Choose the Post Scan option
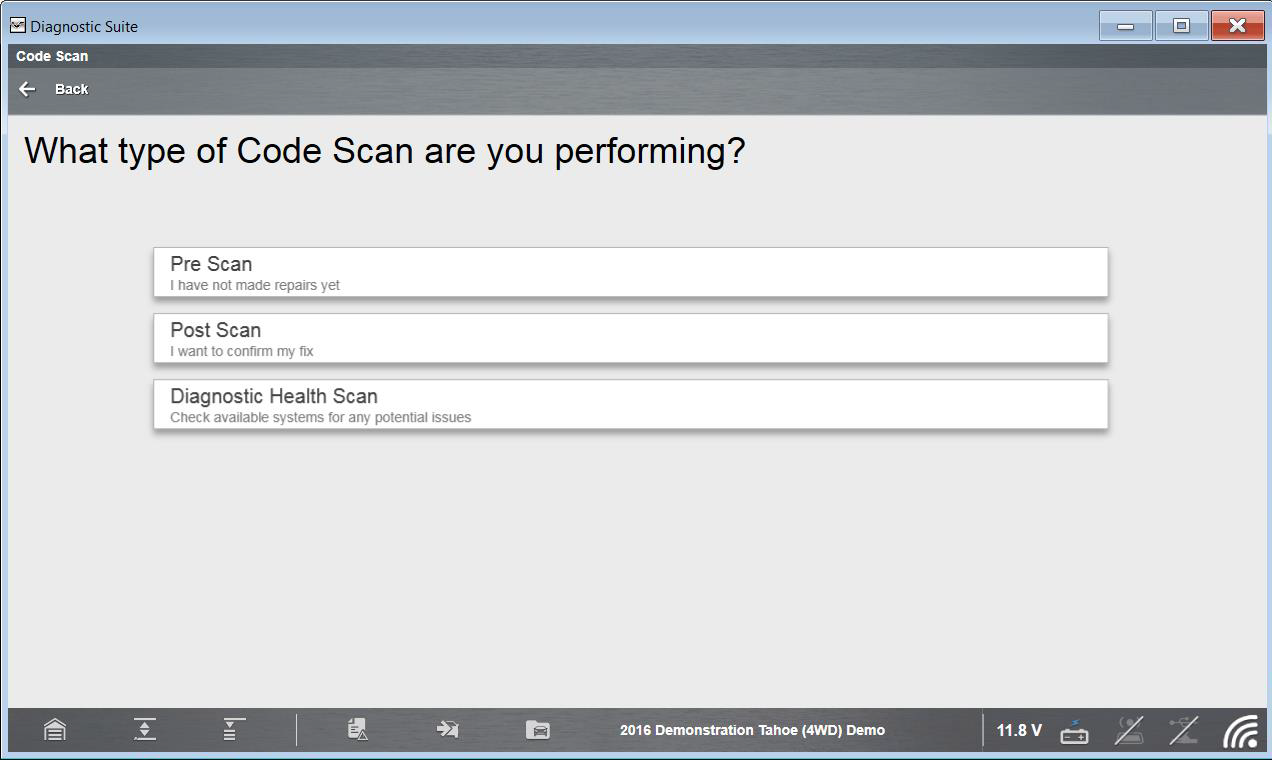Viewport: 1272px width, 760px height. click(630, 339)
